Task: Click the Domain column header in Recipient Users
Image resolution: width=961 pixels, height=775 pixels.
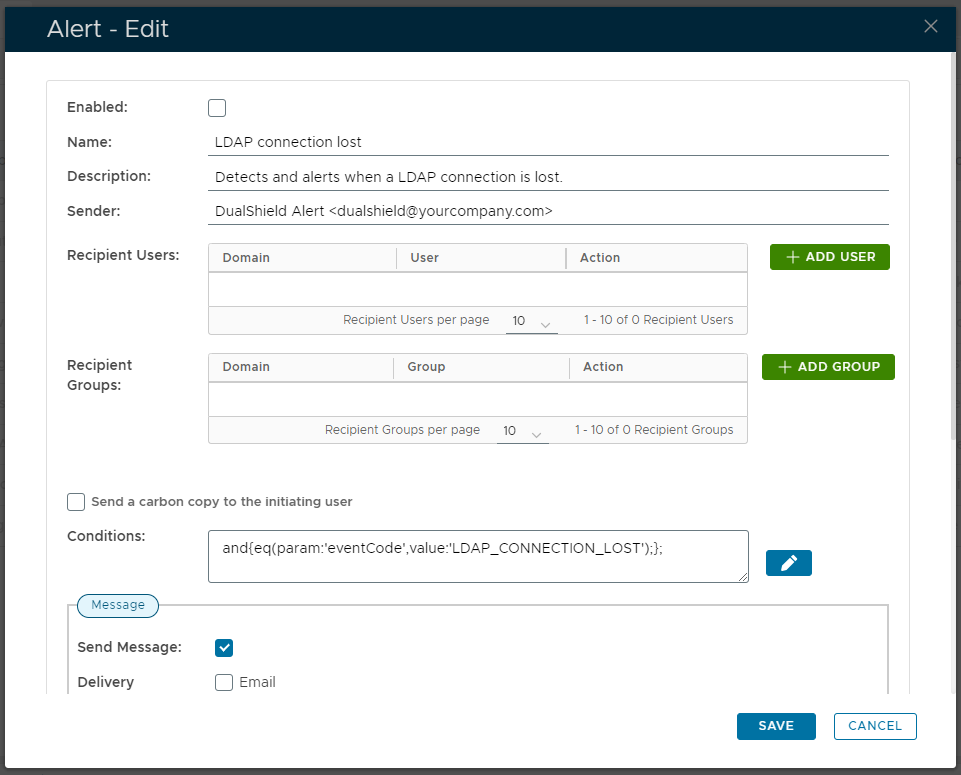Action: 246,258
